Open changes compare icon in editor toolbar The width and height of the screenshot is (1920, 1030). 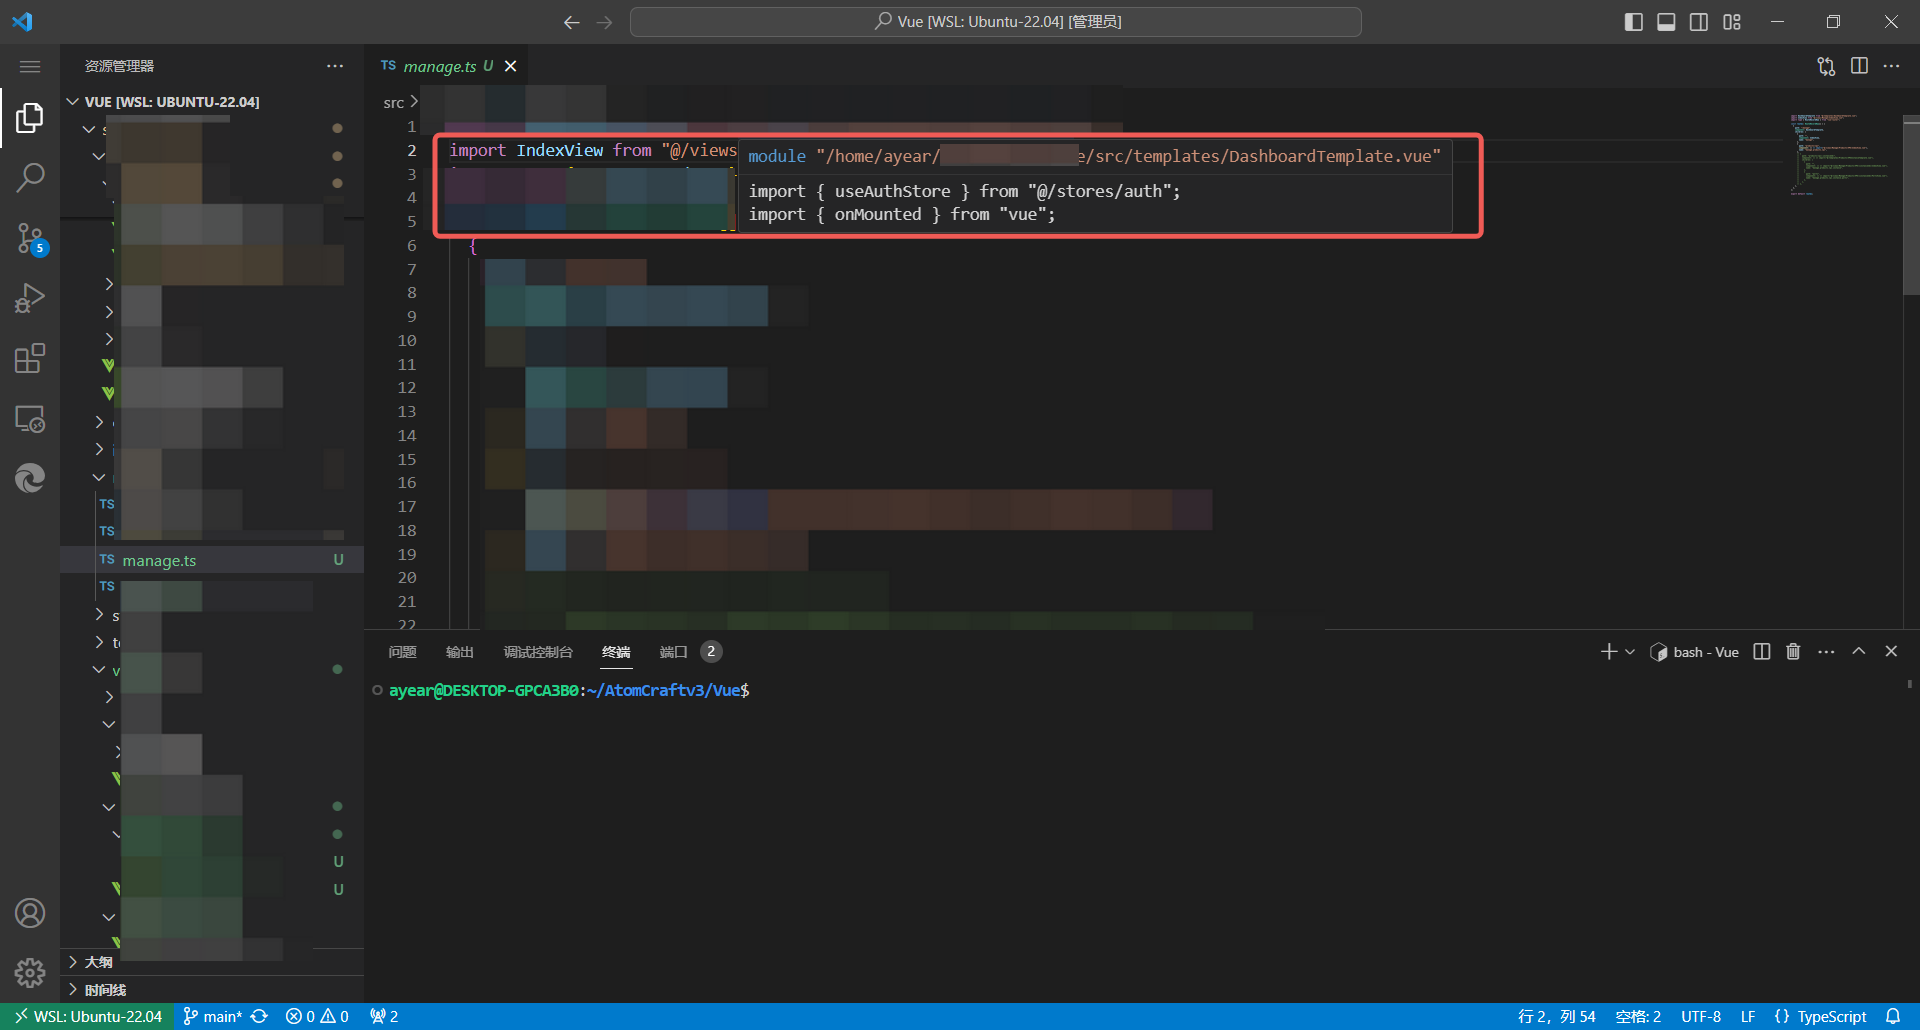pyautogui.click(x=1826, y=66)
